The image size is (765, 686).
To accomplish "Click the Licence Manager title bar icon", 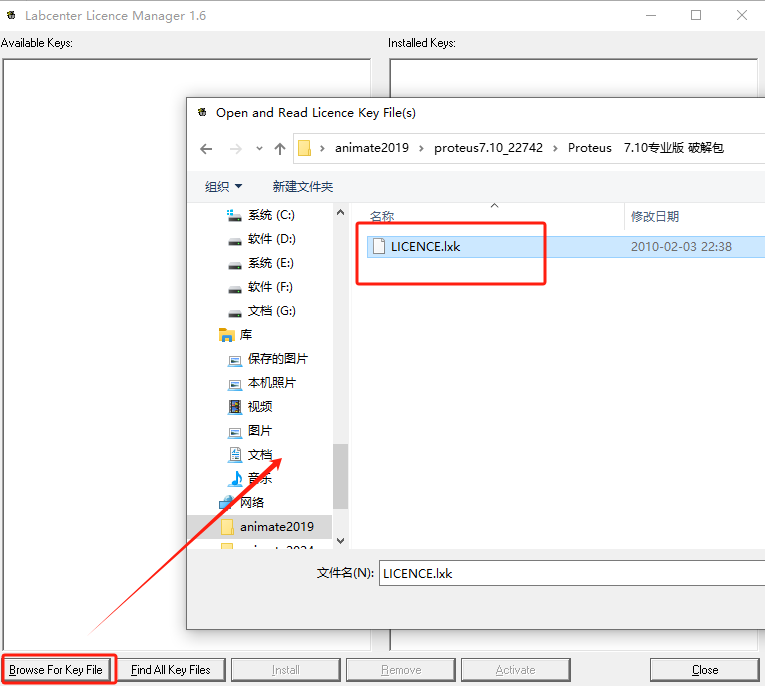I will click(x=11, y=15).
